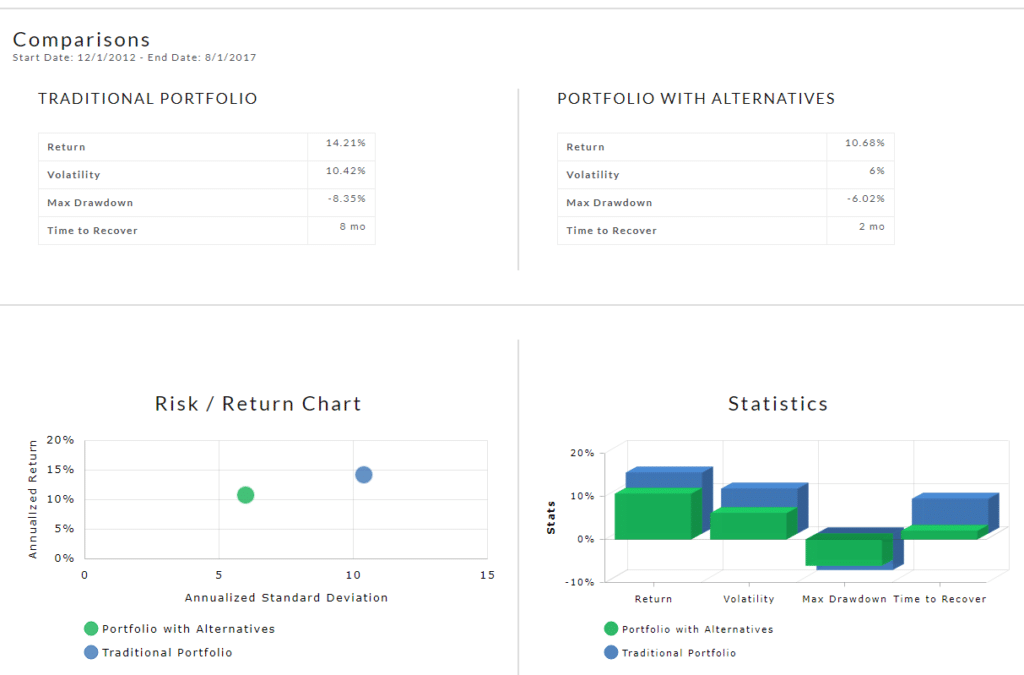Click the PORTFOLIO WITH ALTERNATIVES heading
1024x675 pixels.
point(696,99)
